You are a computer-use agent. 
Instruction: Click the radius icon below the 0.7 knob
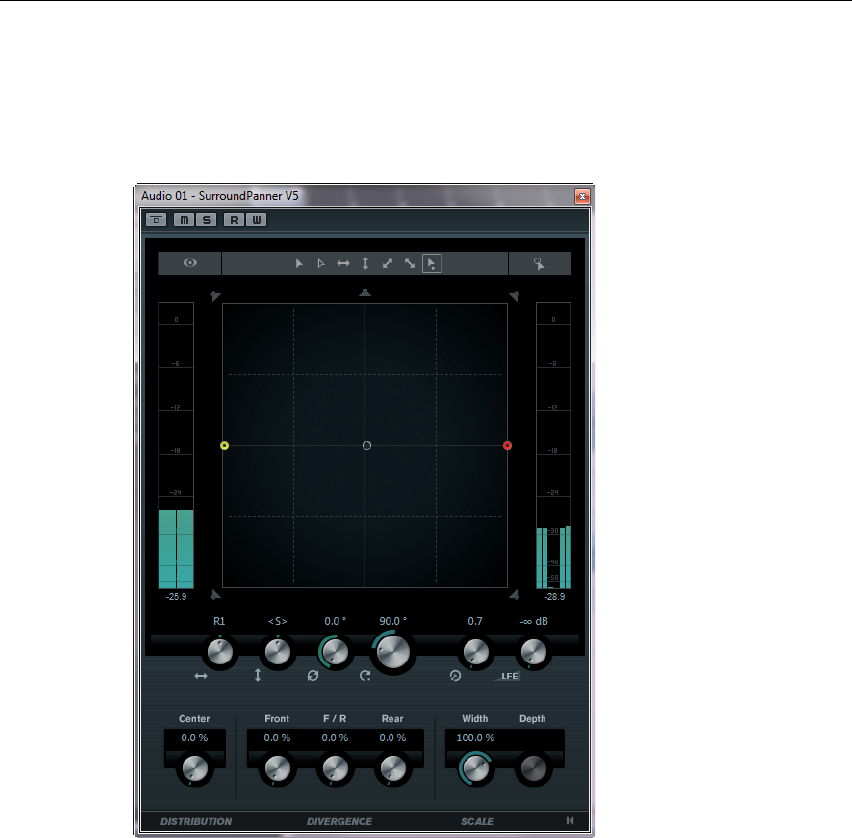[455, 676]
